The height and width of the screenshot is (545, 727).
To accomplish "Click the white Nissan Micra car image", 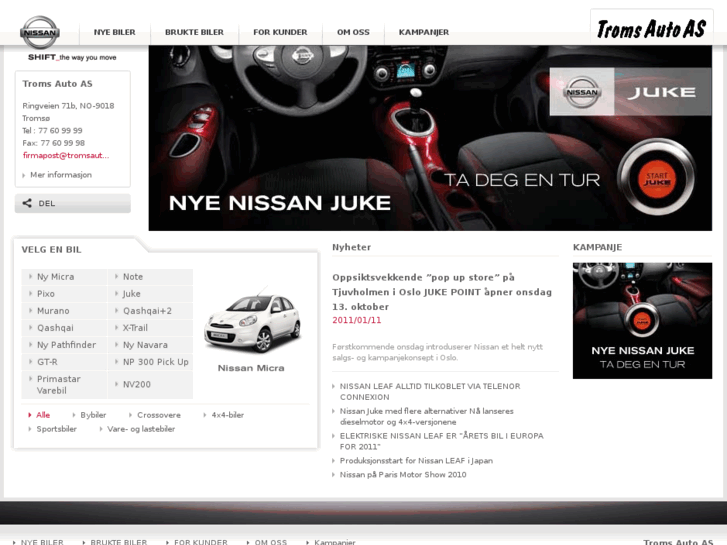I will point(253,322).
